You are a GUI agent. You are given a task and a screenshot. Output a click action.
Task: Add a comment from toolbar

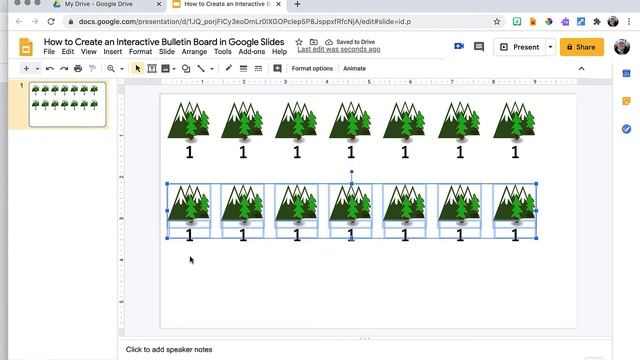click(277, 69)
